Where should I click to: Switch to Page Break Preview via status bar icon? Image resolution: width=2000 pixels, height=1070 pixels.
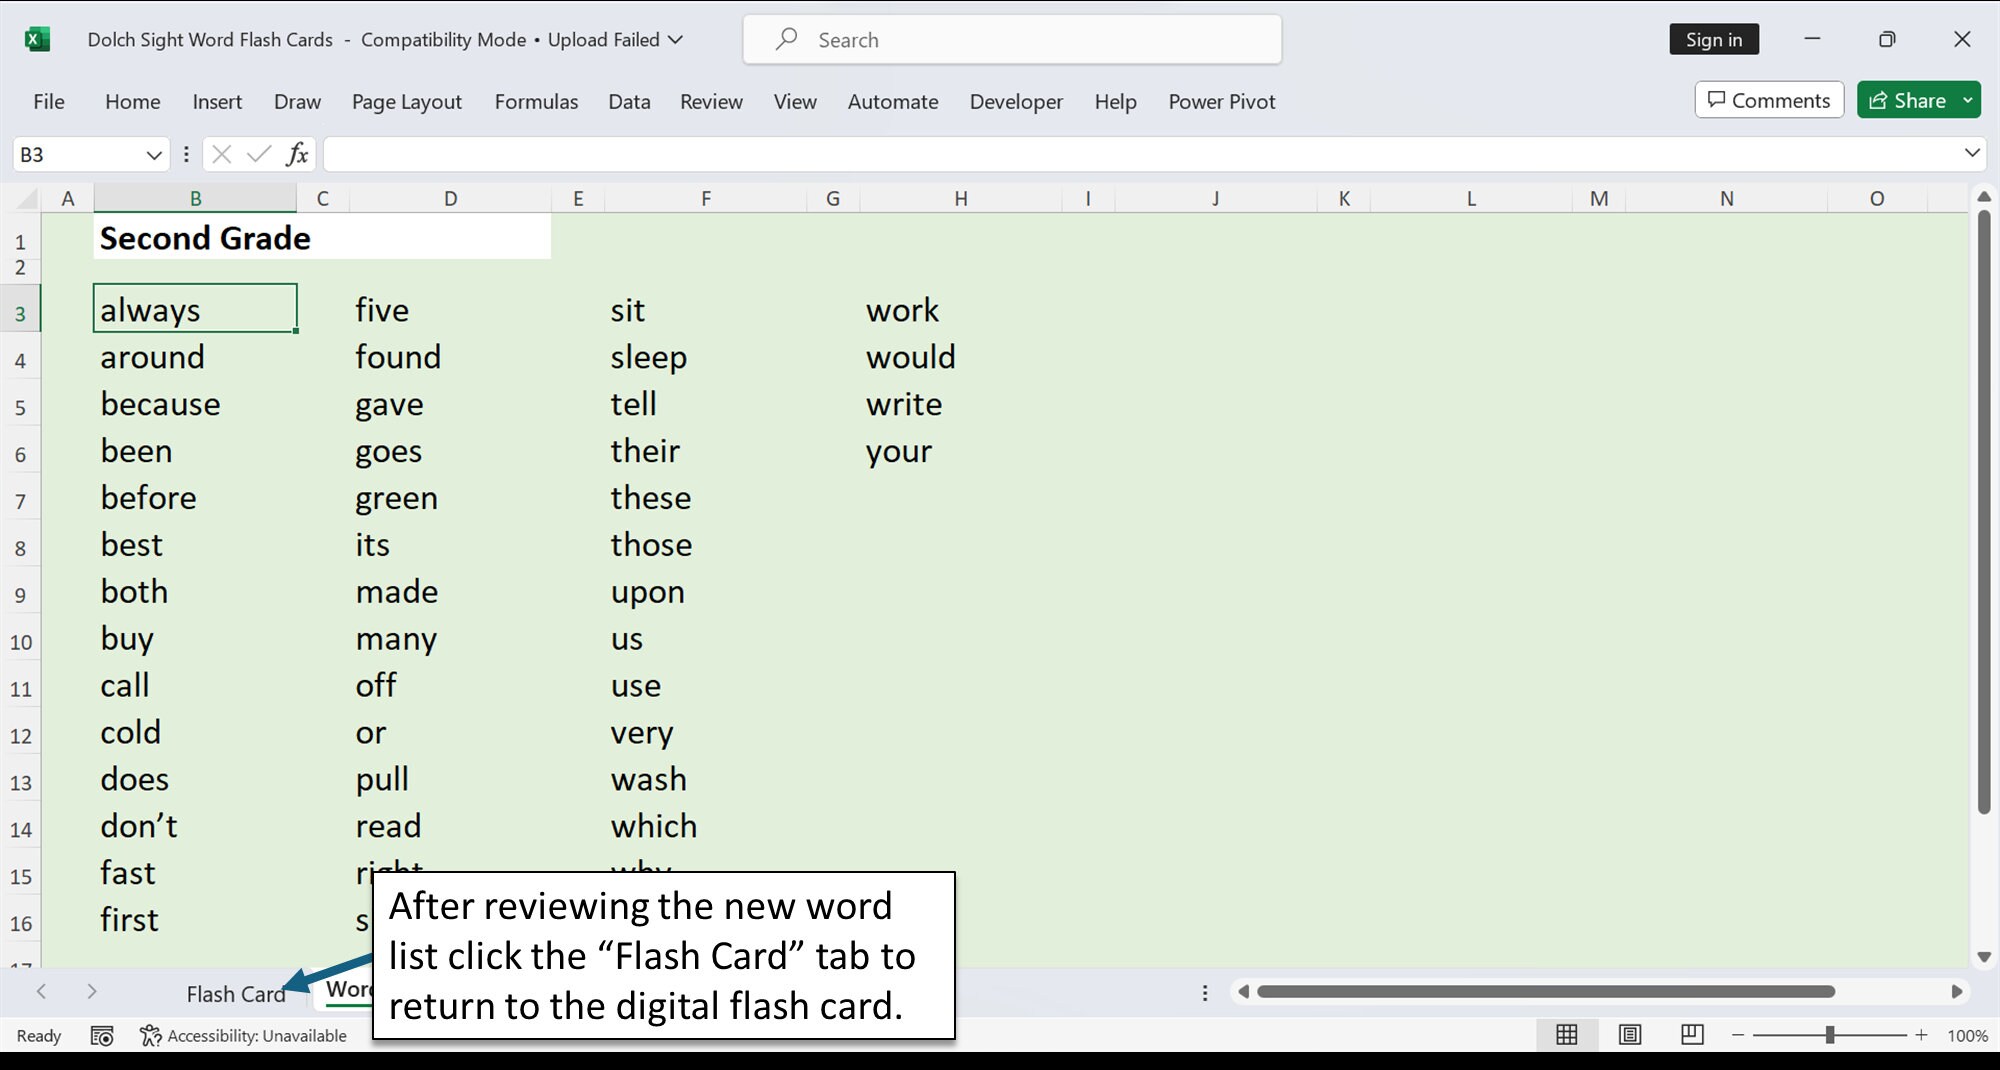point(1690,1035)
